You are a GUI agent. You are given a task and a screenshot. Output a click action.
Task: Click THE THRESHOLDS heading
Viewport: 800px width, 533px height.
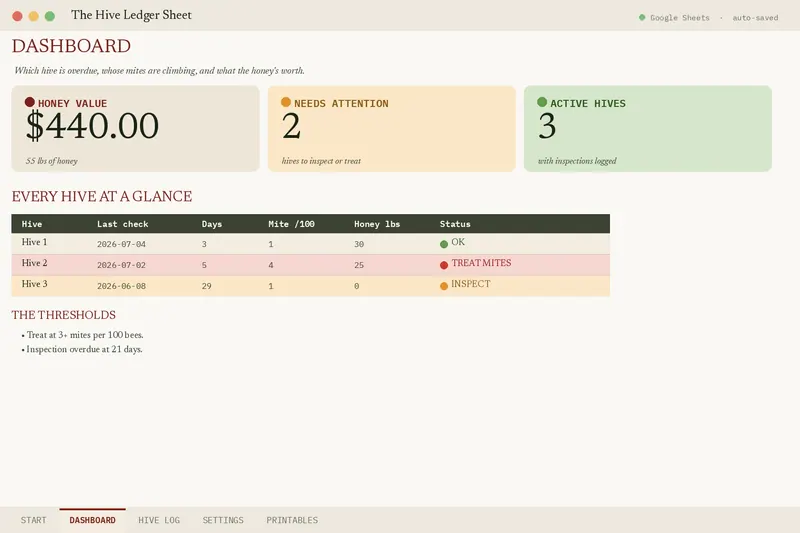pyautogui.click(x=63, y=315)
